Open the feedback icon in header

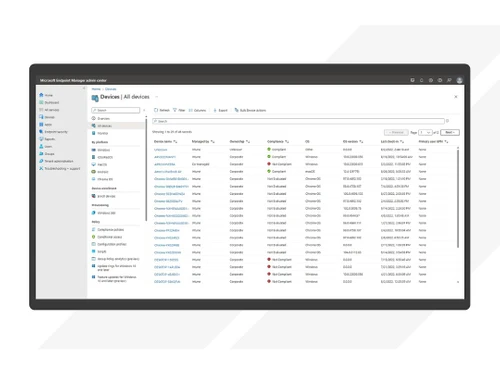click(x=449, y=80)
